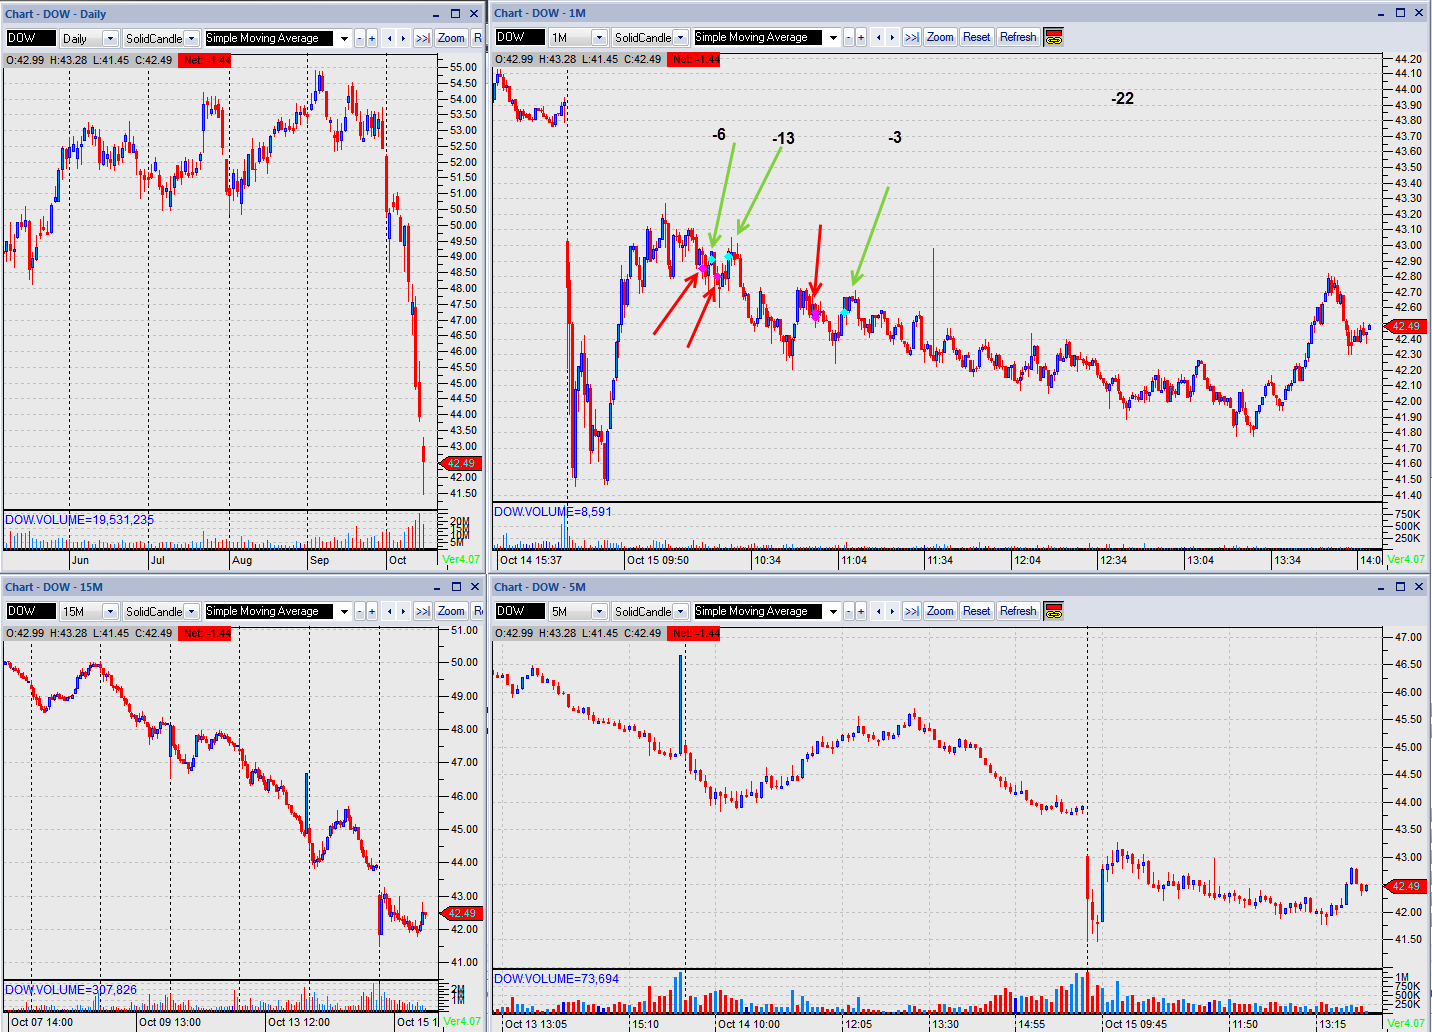Click minus button in 5M chart toolbar
This screenshot has height=1032, width=1432.
click(848, 611)
